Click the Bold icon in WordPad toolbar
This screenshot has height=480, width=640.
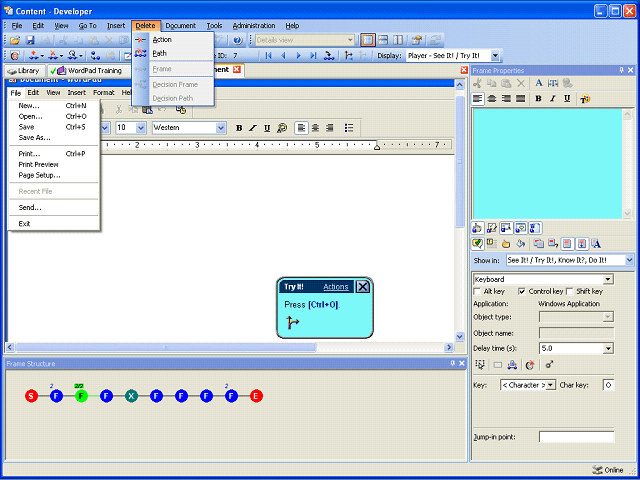click(x=239, y=128)
